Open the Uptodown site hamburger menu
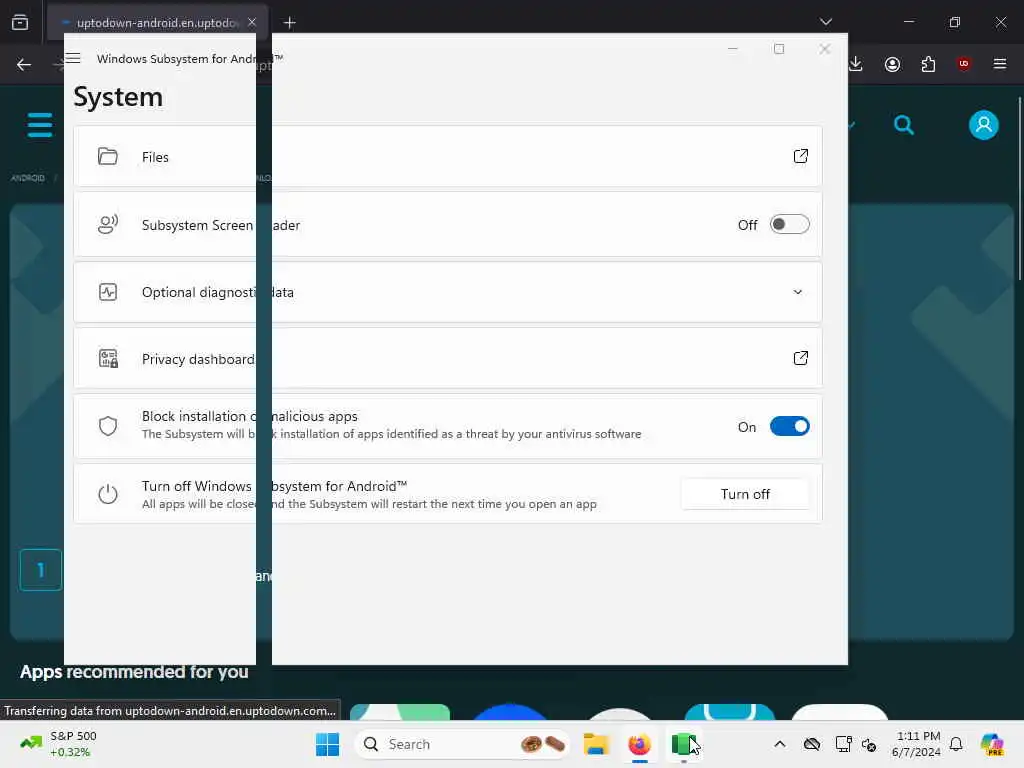 coord(40,125)
